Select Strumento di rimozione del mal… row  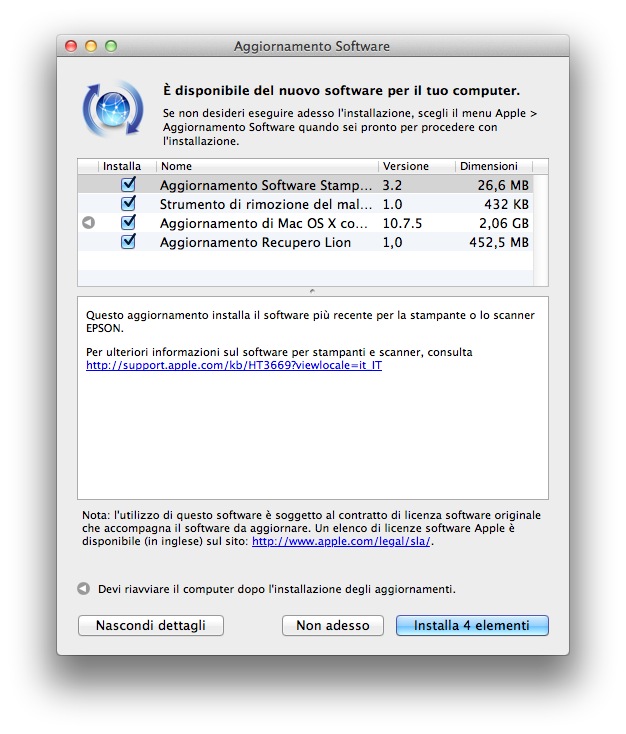point(305,204)
